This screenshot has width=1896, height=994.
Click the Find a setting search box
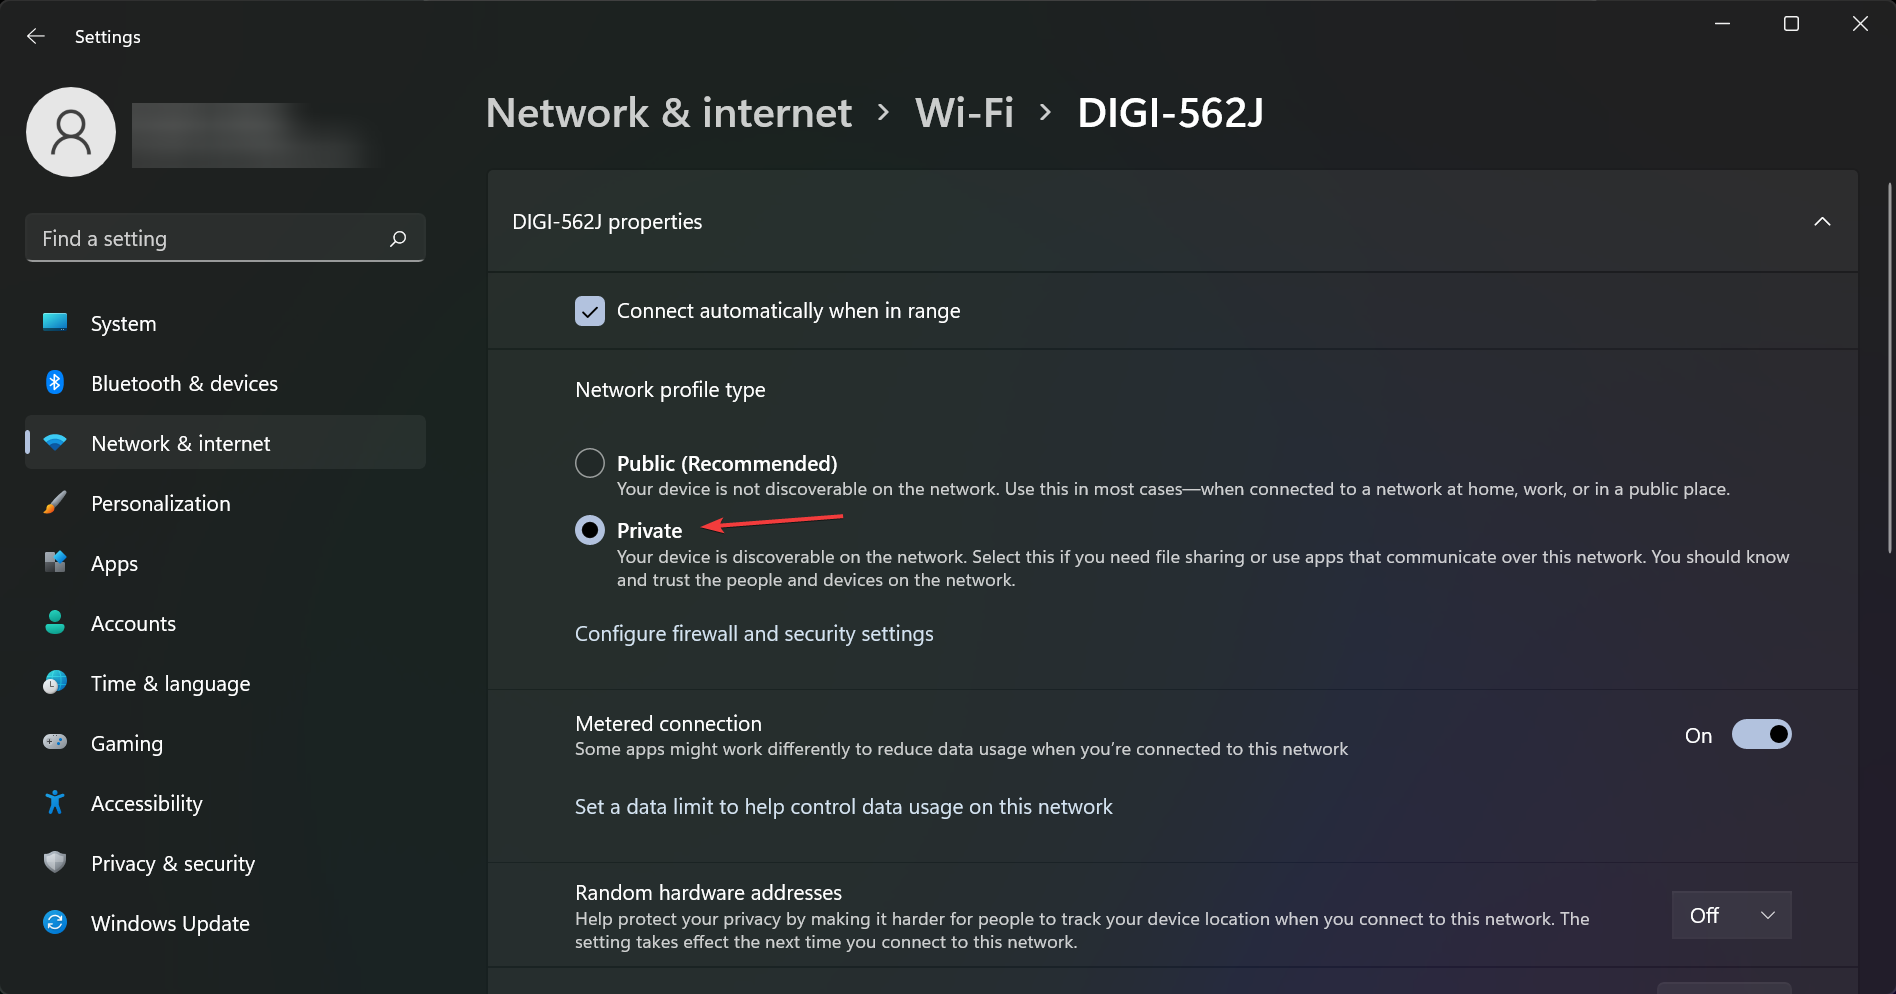tap(210, 238)
